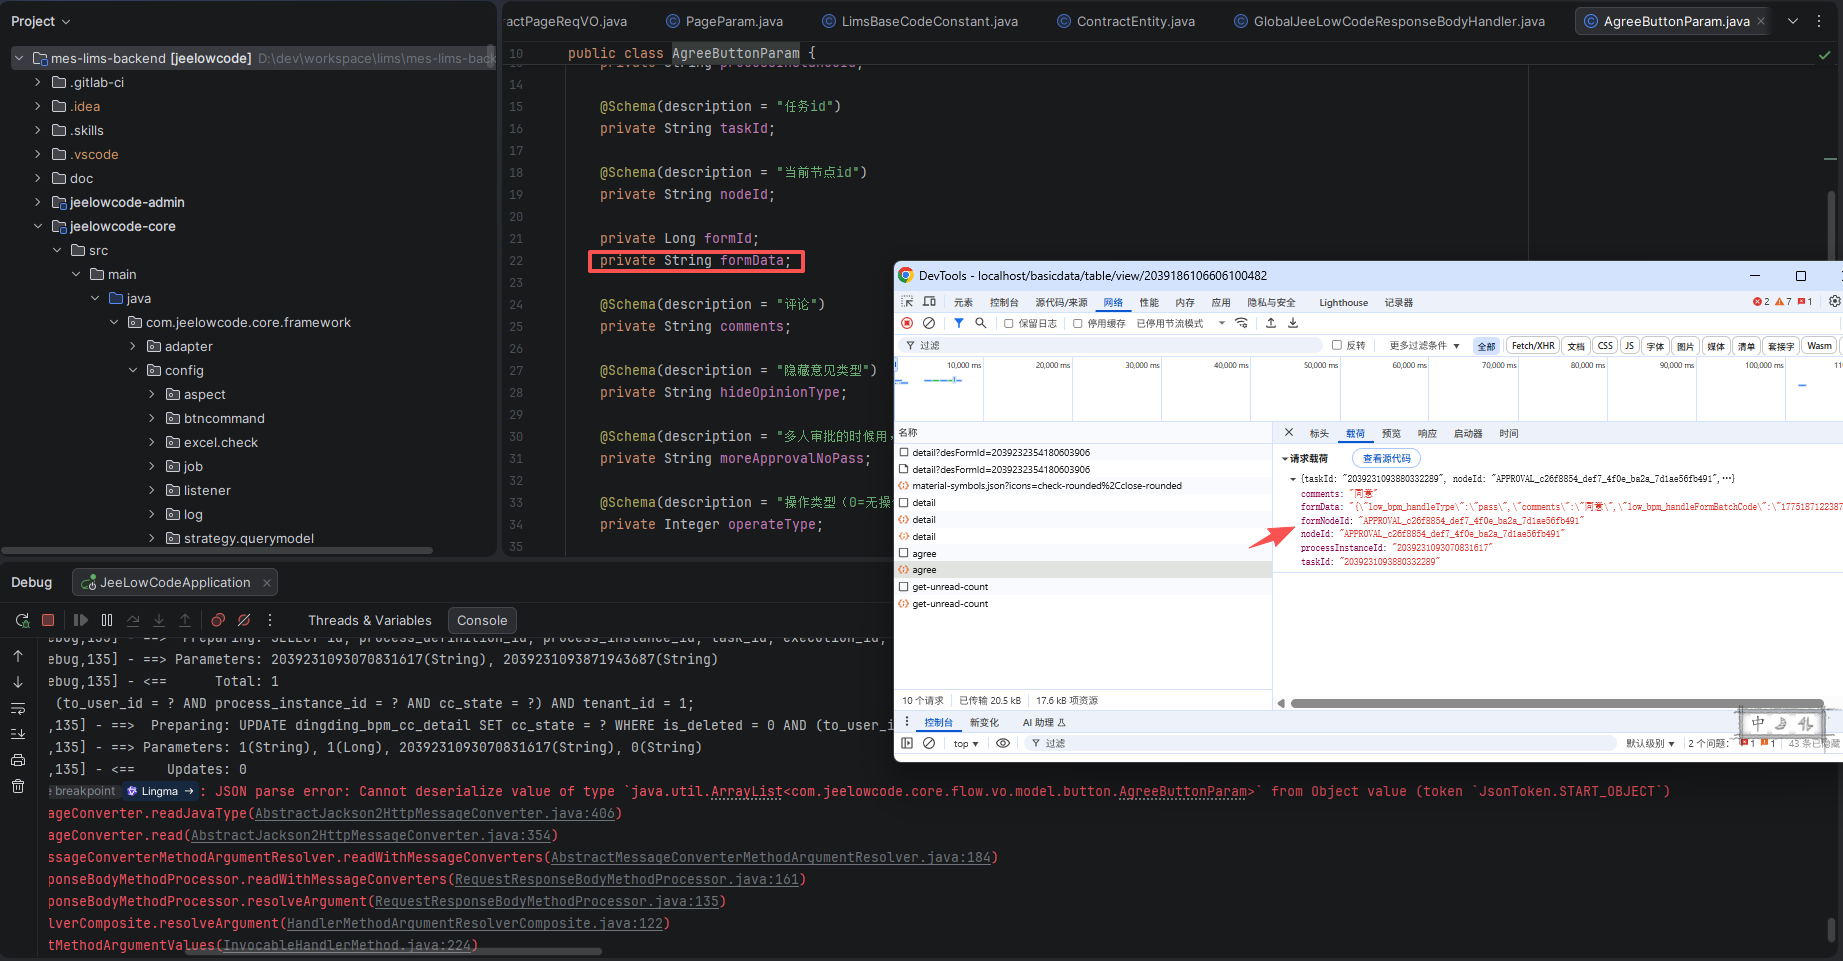Click the Resume Program icon

coord(81,620)
